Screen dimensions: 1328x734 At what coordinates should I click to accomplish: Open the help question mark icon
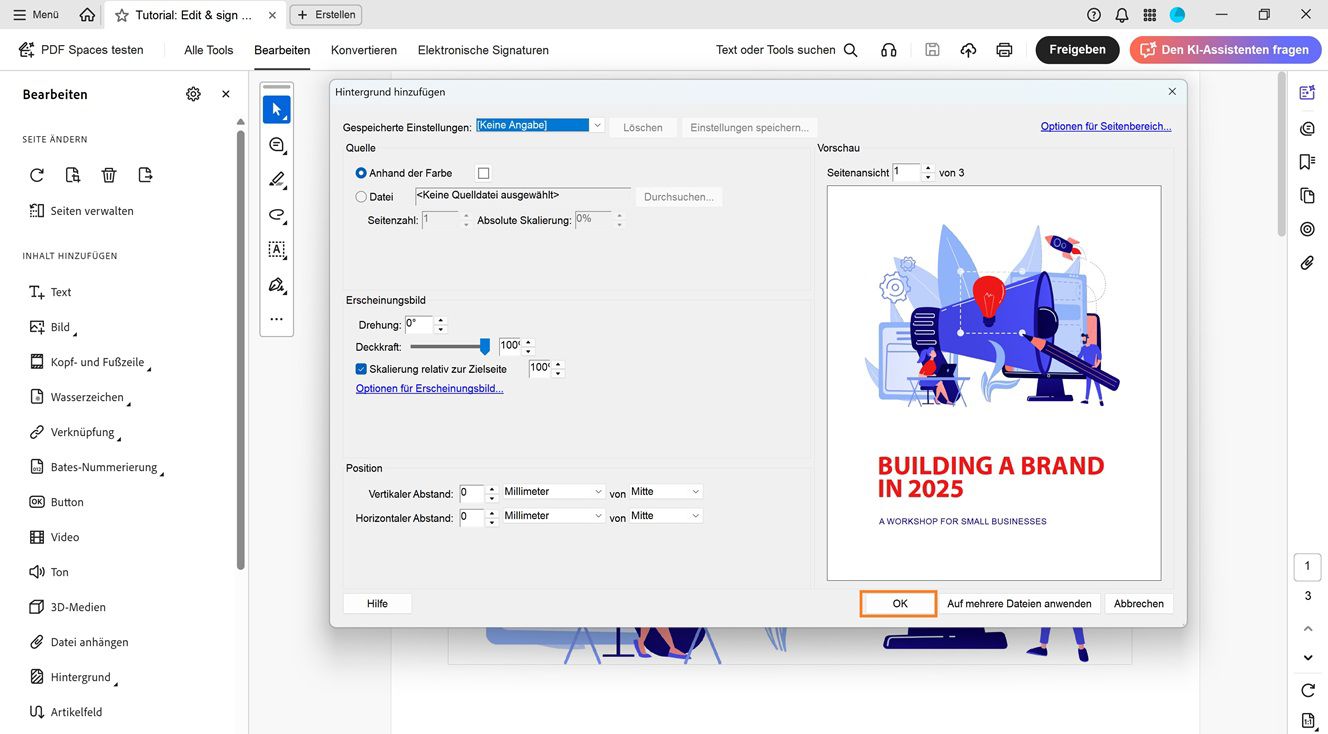(1094, 15)
